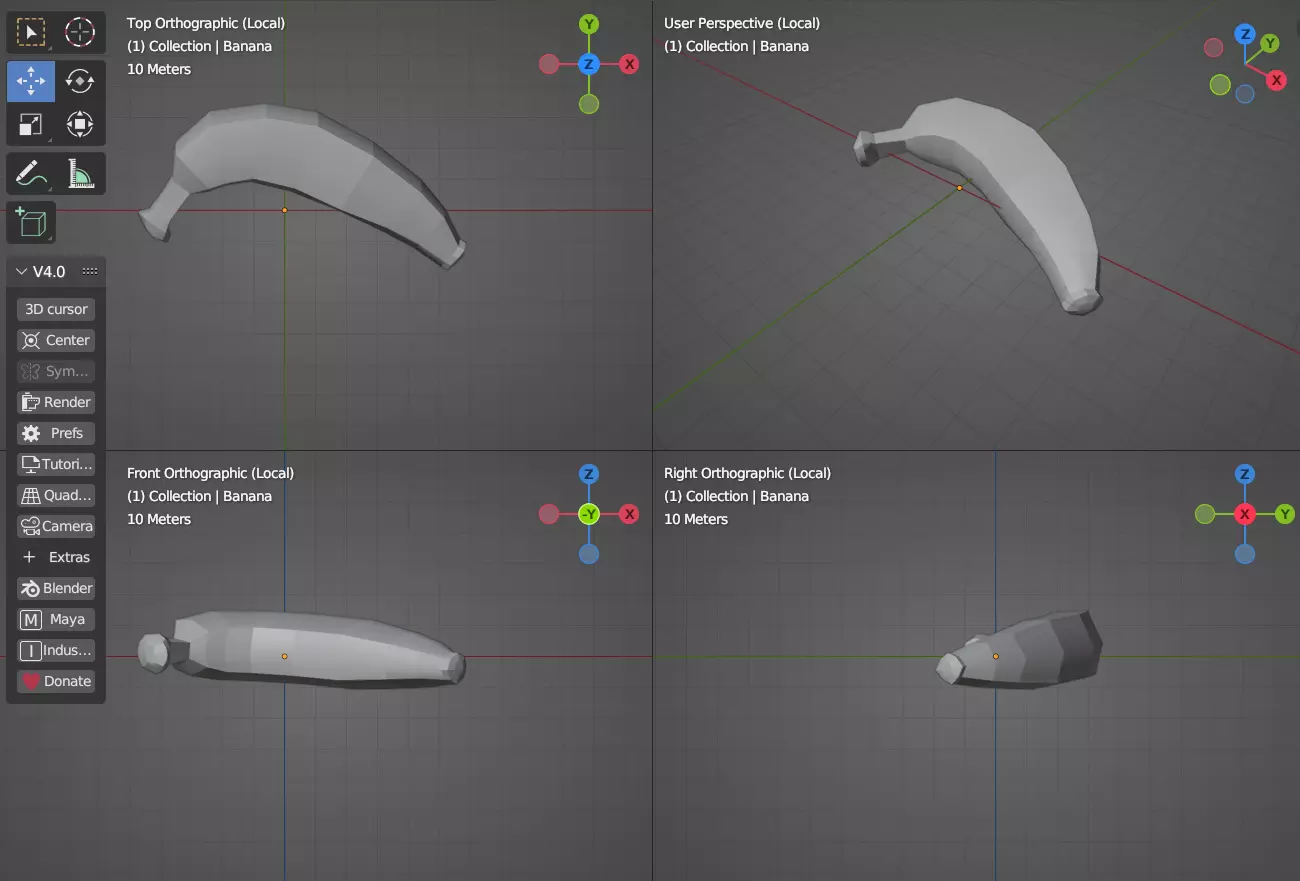Click the 3D cursor button

click(56, 309)
